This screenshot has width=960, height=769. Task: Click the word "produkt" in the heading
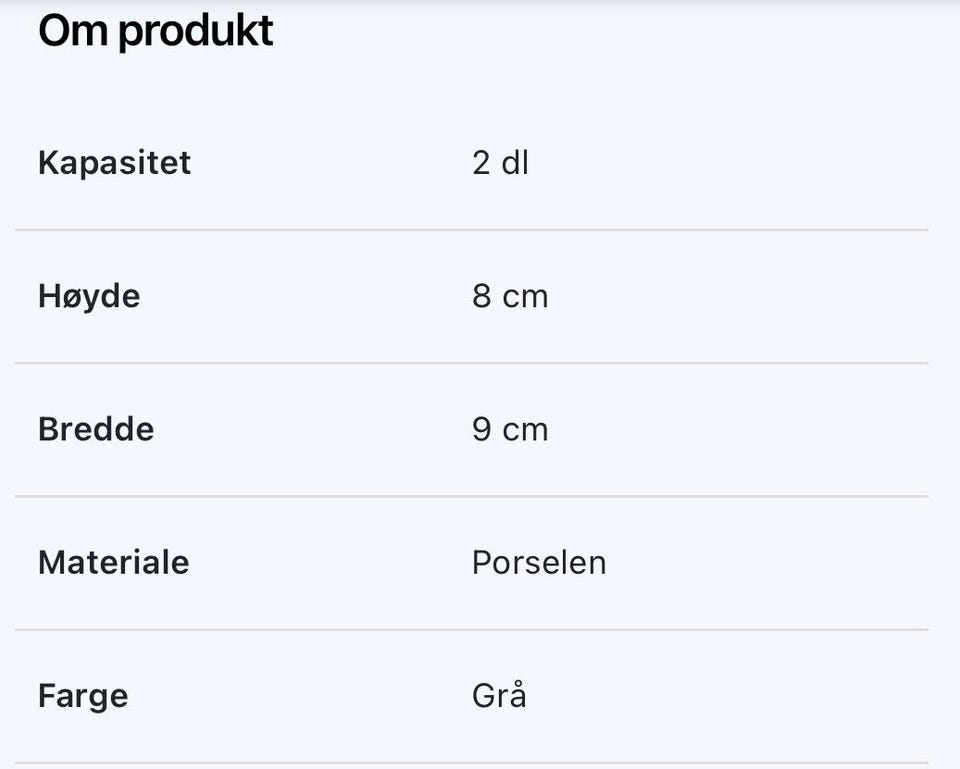(x=196, y=33)
